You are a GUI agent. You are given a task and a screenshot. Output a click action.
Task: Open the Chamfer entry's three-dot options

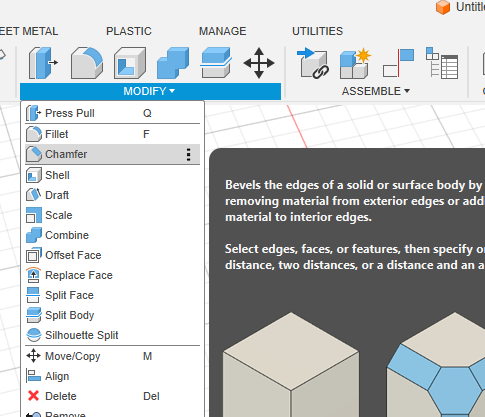point(189,154)
